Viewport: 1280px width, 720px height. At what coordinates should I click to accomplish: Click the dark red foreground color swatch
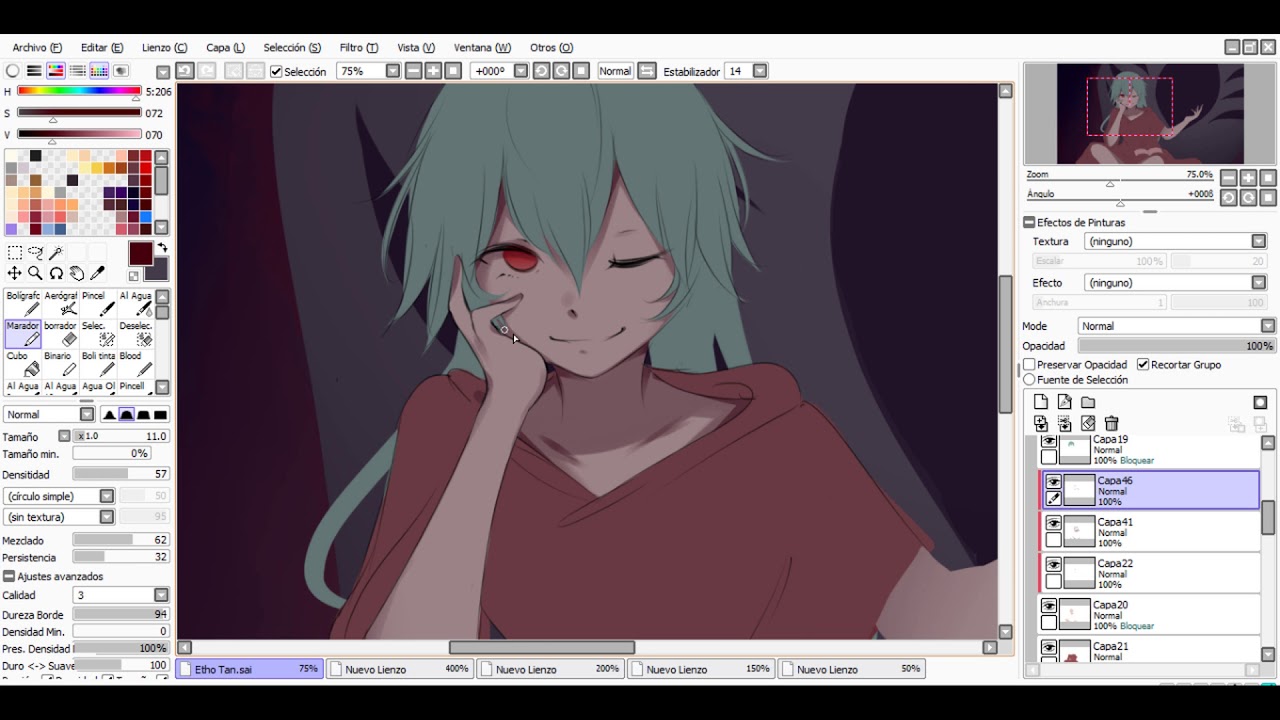coord(140,253)
